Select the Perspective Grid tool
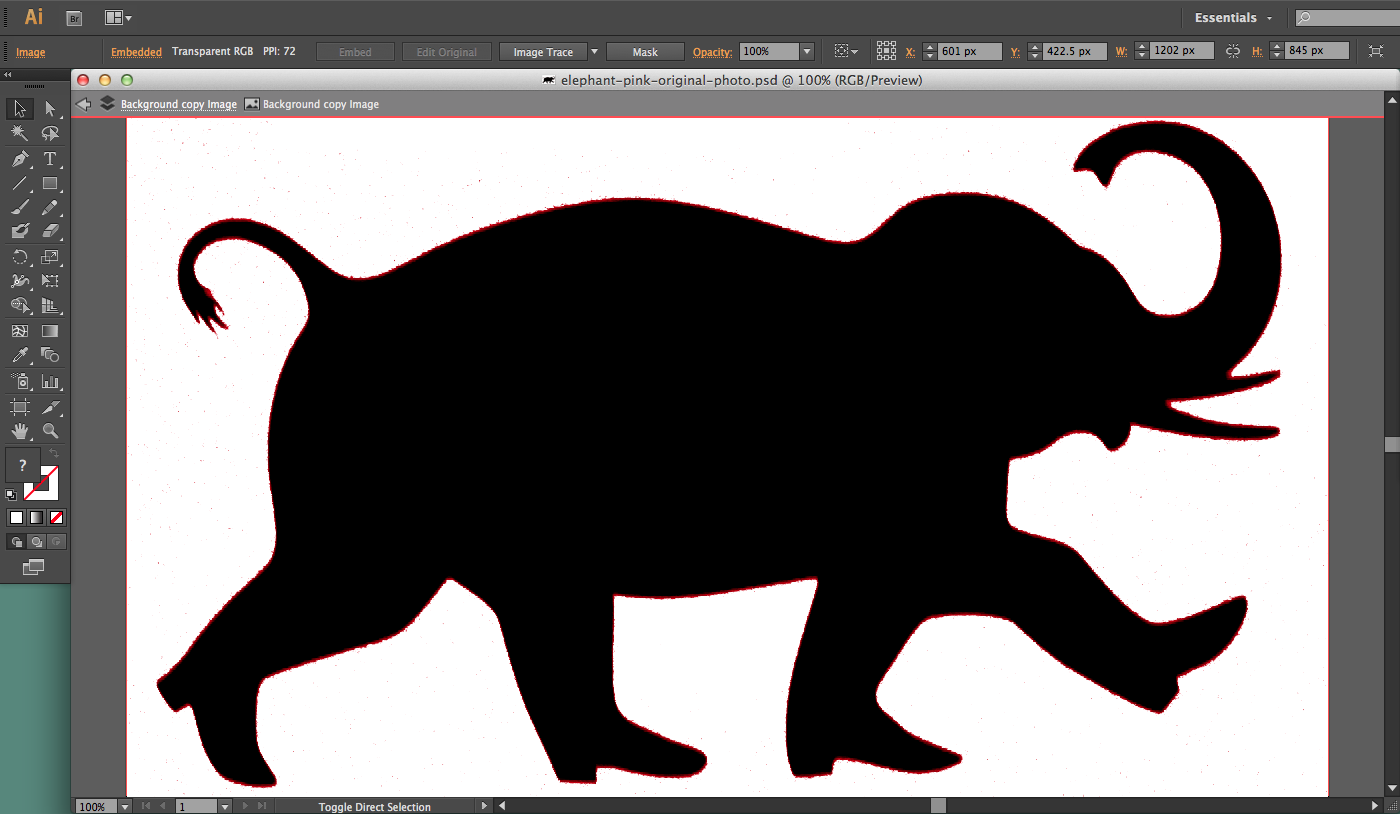1400x814 pixels. click(x=50, y=306)
